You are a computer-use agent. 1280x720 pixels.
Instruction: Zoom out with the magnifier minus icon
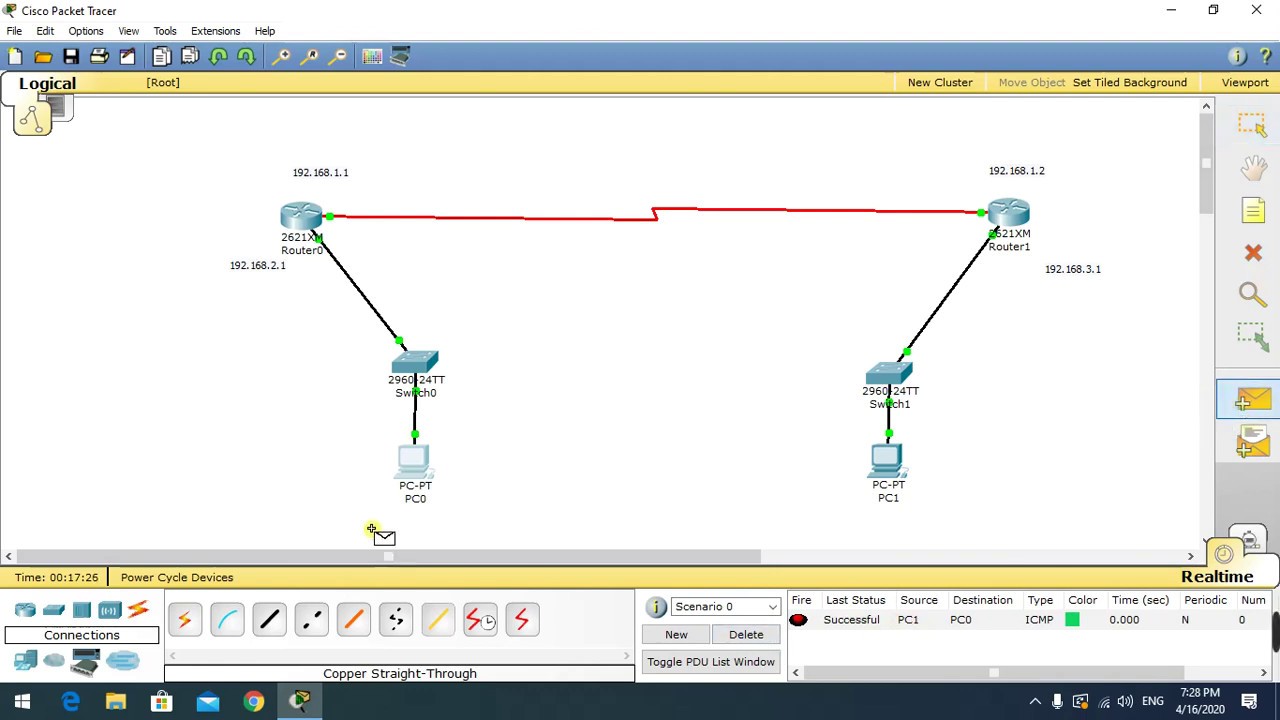pos(338,57)
